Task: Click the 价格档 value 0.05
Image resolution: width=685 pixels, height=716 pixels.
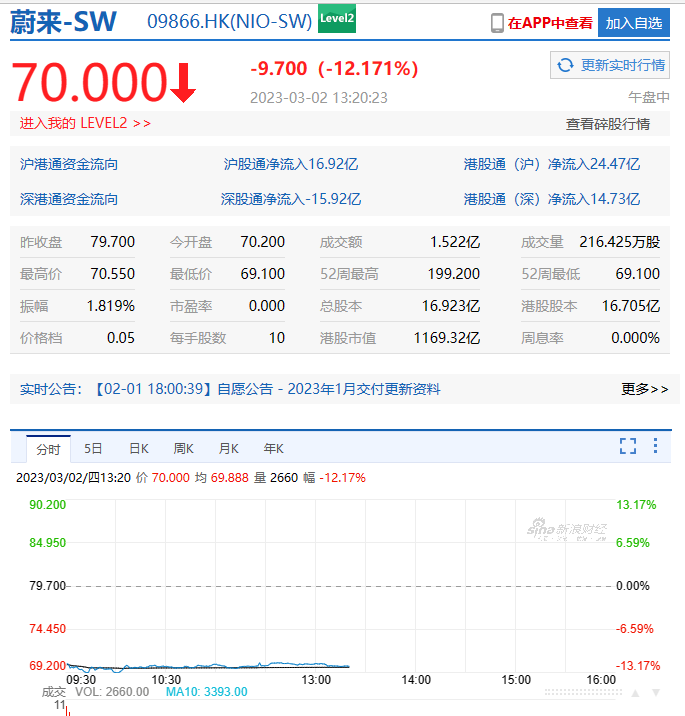Action: [x=121, y=338]
